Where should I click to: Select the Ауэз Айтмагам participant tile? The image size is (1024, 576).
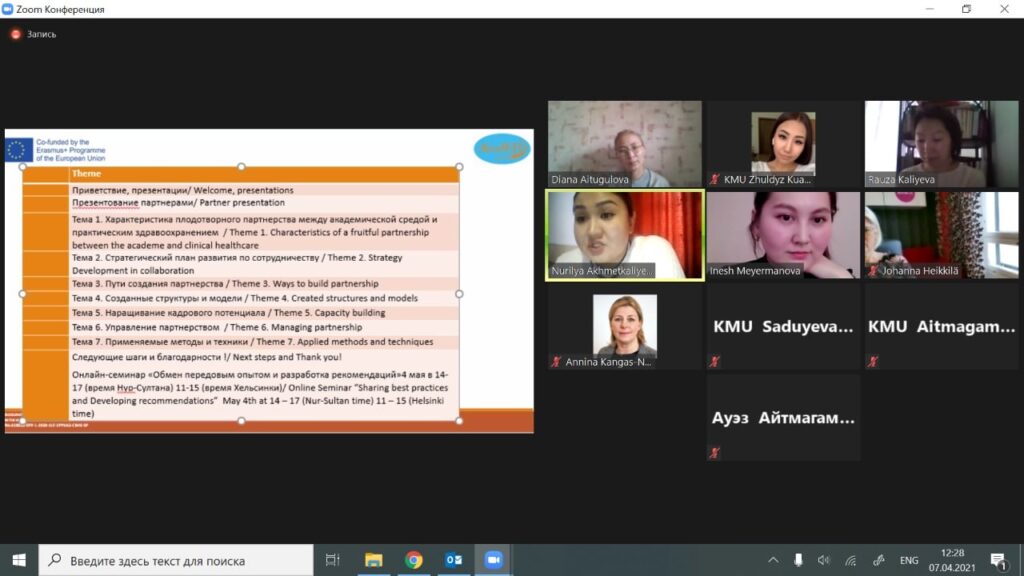click(x=783, y=418)
